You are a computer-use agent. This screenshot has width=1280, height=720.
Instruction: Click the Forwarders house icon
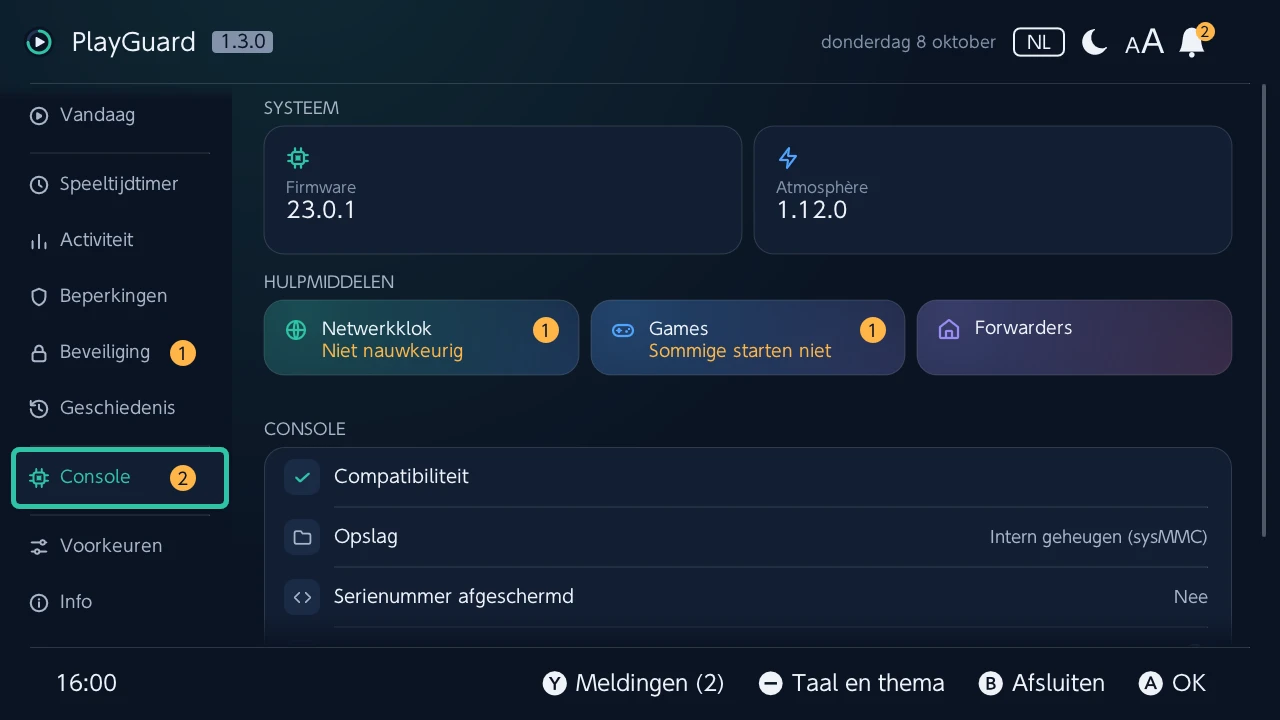point(949,330)
